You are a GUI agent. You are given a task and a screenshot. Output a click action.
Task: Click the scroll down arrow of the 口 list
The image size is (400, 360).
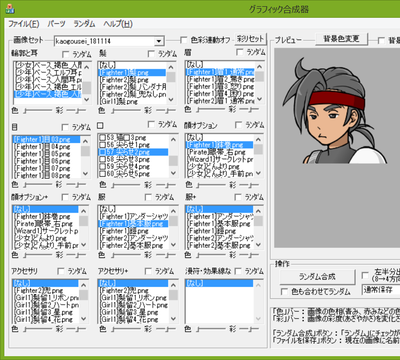[x=173, y=173]
